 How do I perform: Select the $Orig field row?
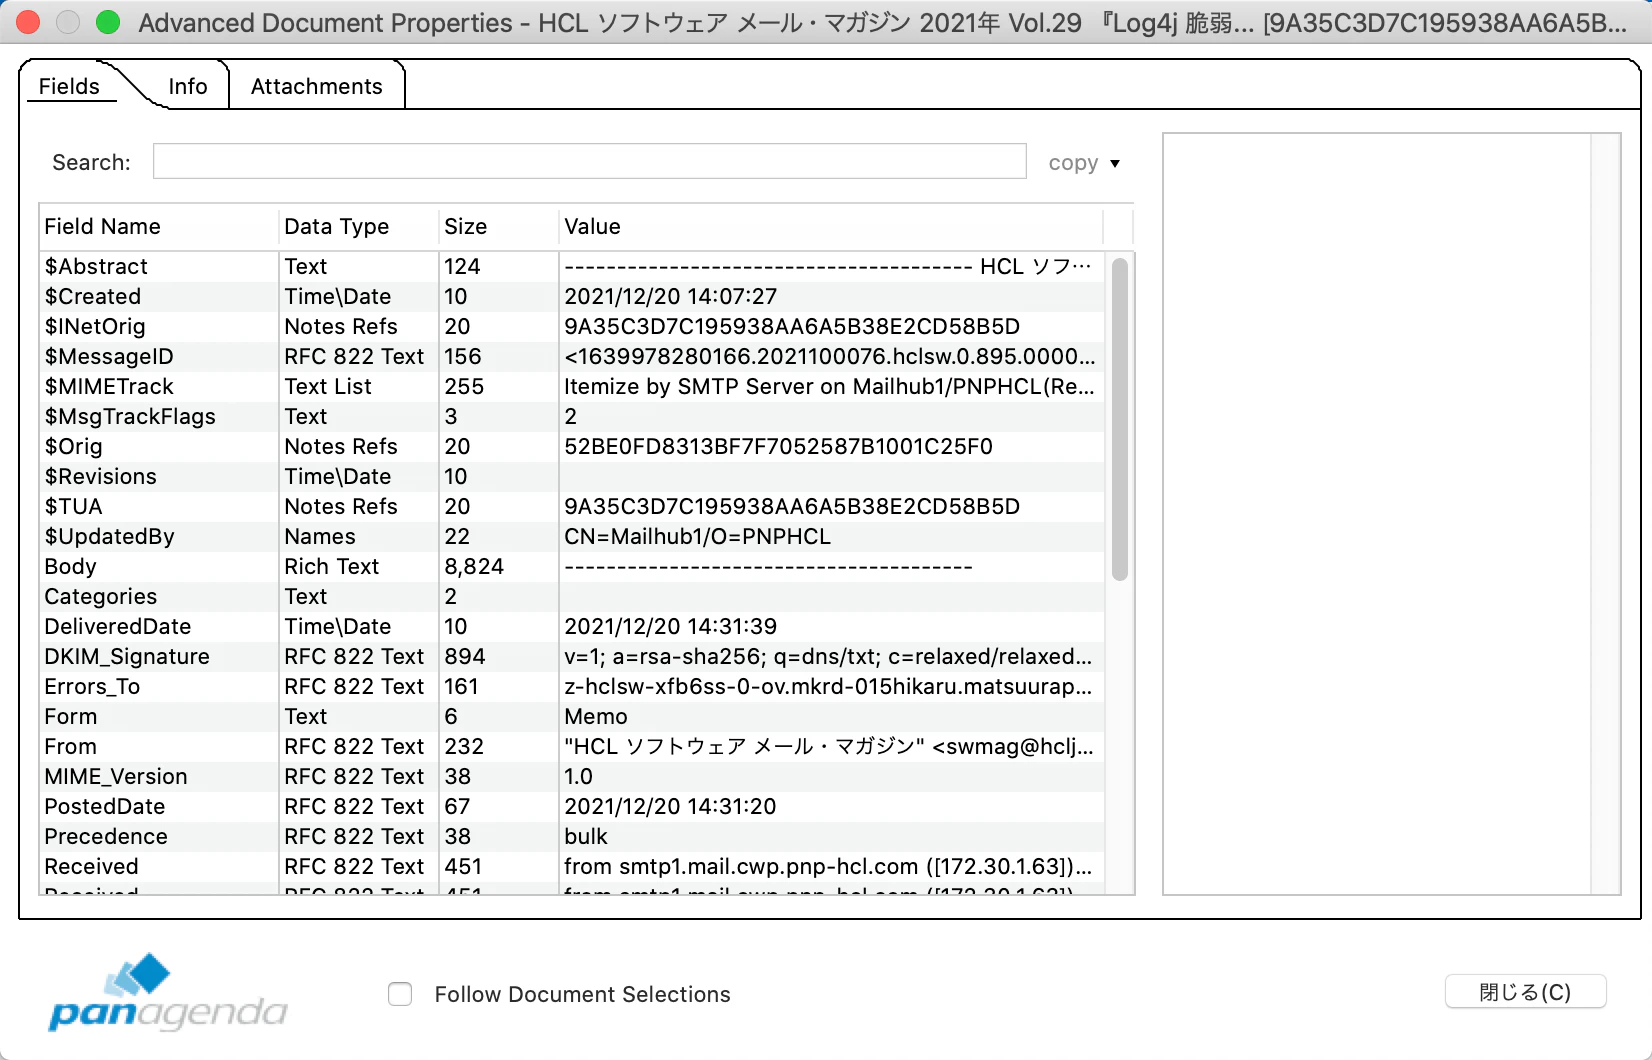pyautogui.click(x=572, y=447)
